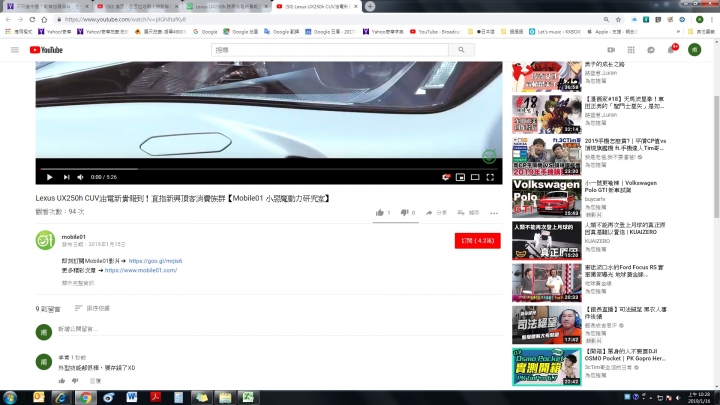Open the mobile01 channel name link
Image resolution: width=720 pixels, height=405 pixels.
pyautogui.click(x=73, y=237)
